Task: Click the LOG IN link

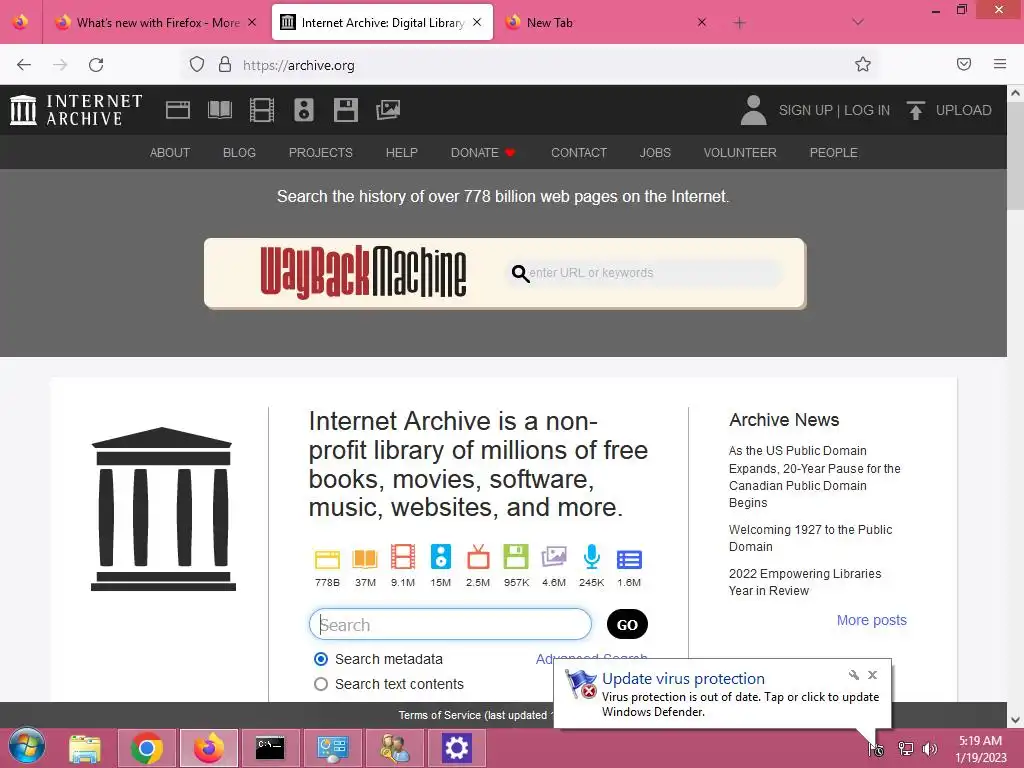Action: coord(867,110)
